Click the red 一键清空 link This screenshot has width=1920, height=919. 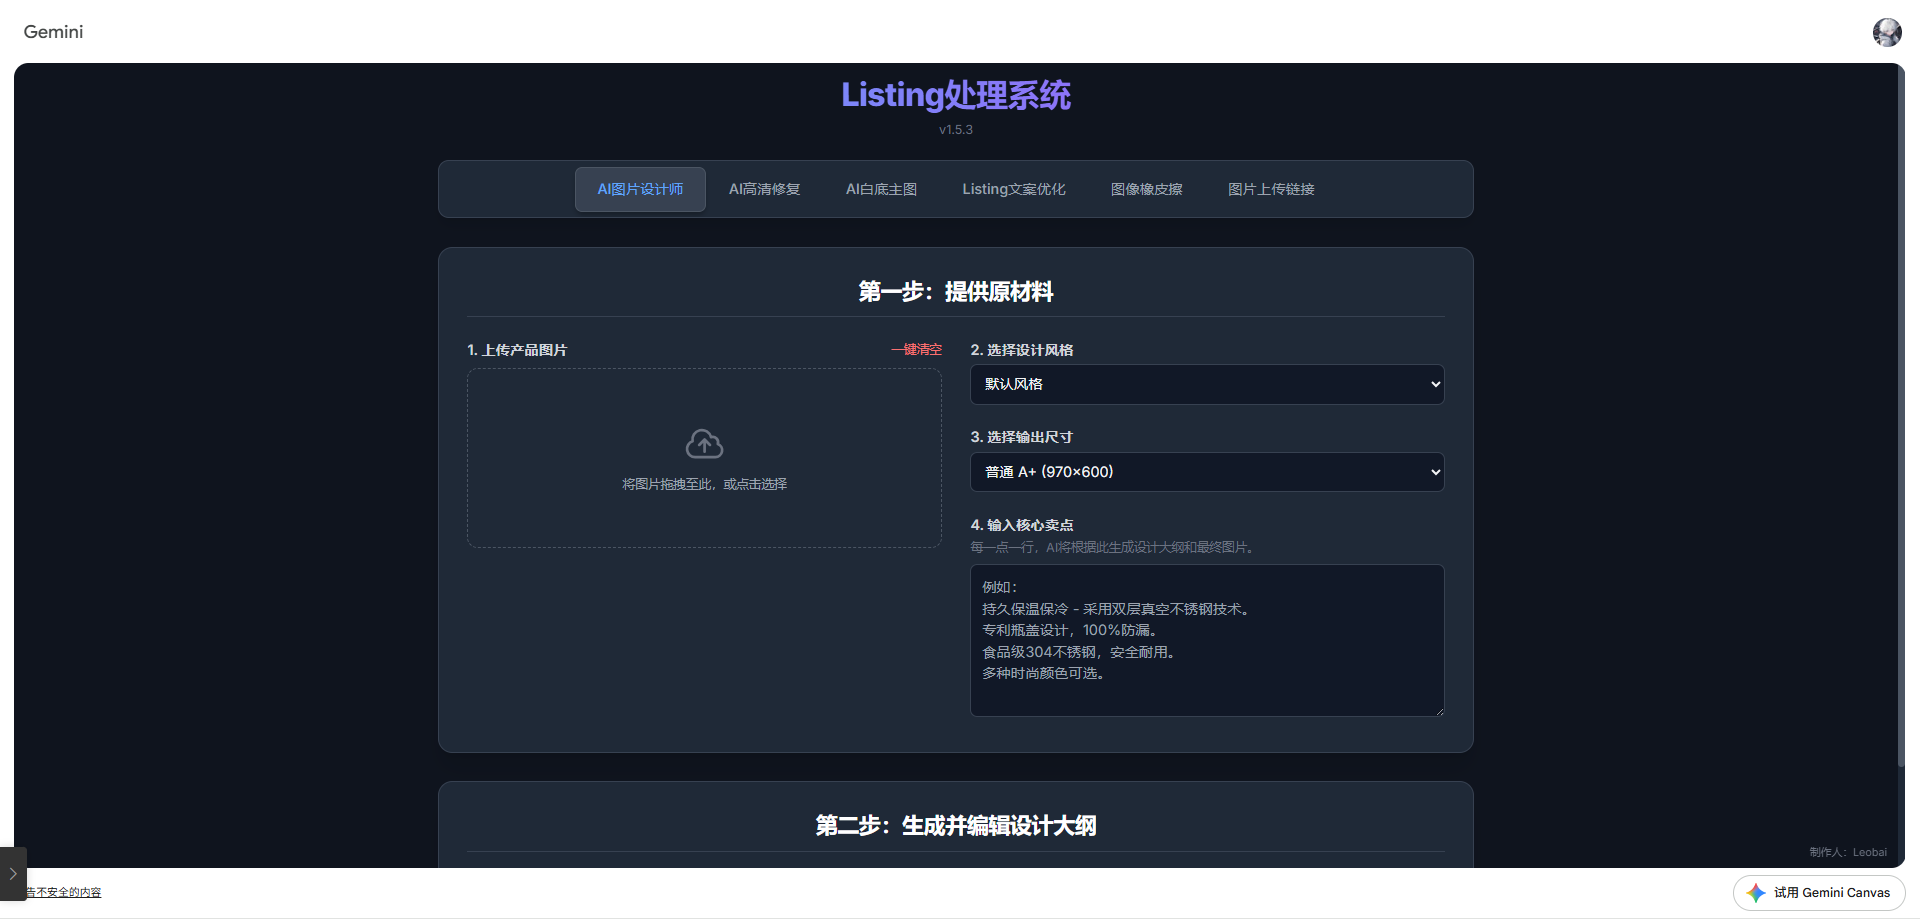[x=916, y=350]
